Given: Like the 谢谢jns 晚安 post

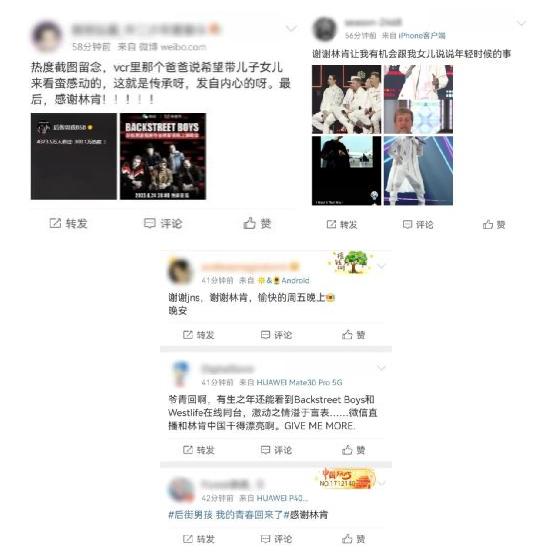Looking at the screenshot, I should [x=353, y=335].
